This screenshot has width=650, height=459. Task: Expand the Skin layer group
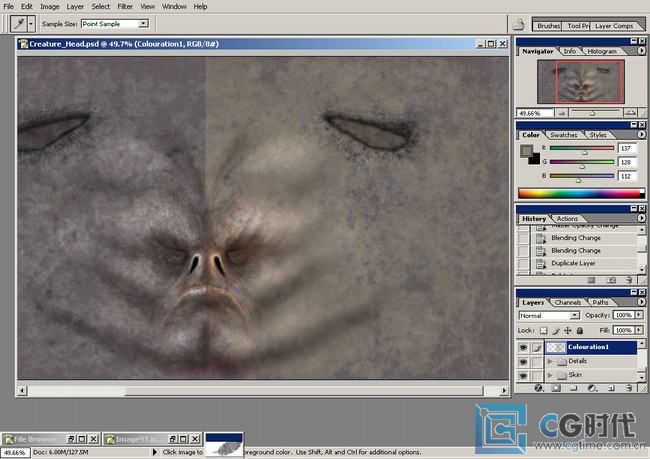pyautogui.click(x=550, y=376)
